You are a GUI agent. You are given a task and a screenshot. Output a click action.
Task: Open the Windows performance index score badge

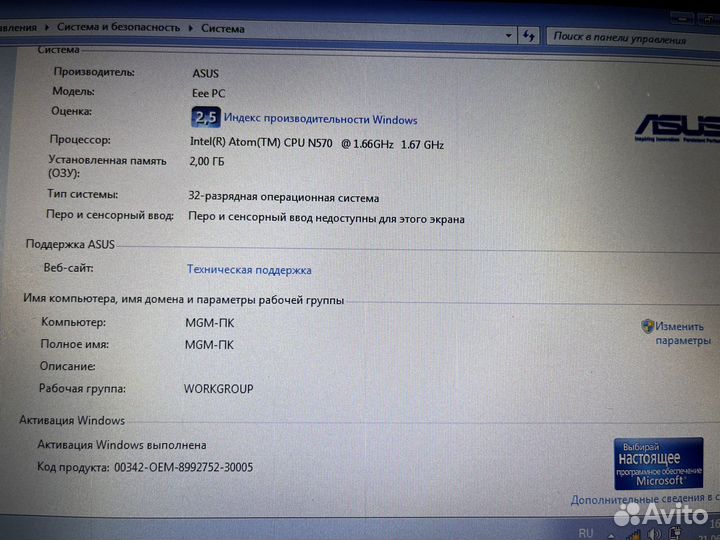(206, 118)
